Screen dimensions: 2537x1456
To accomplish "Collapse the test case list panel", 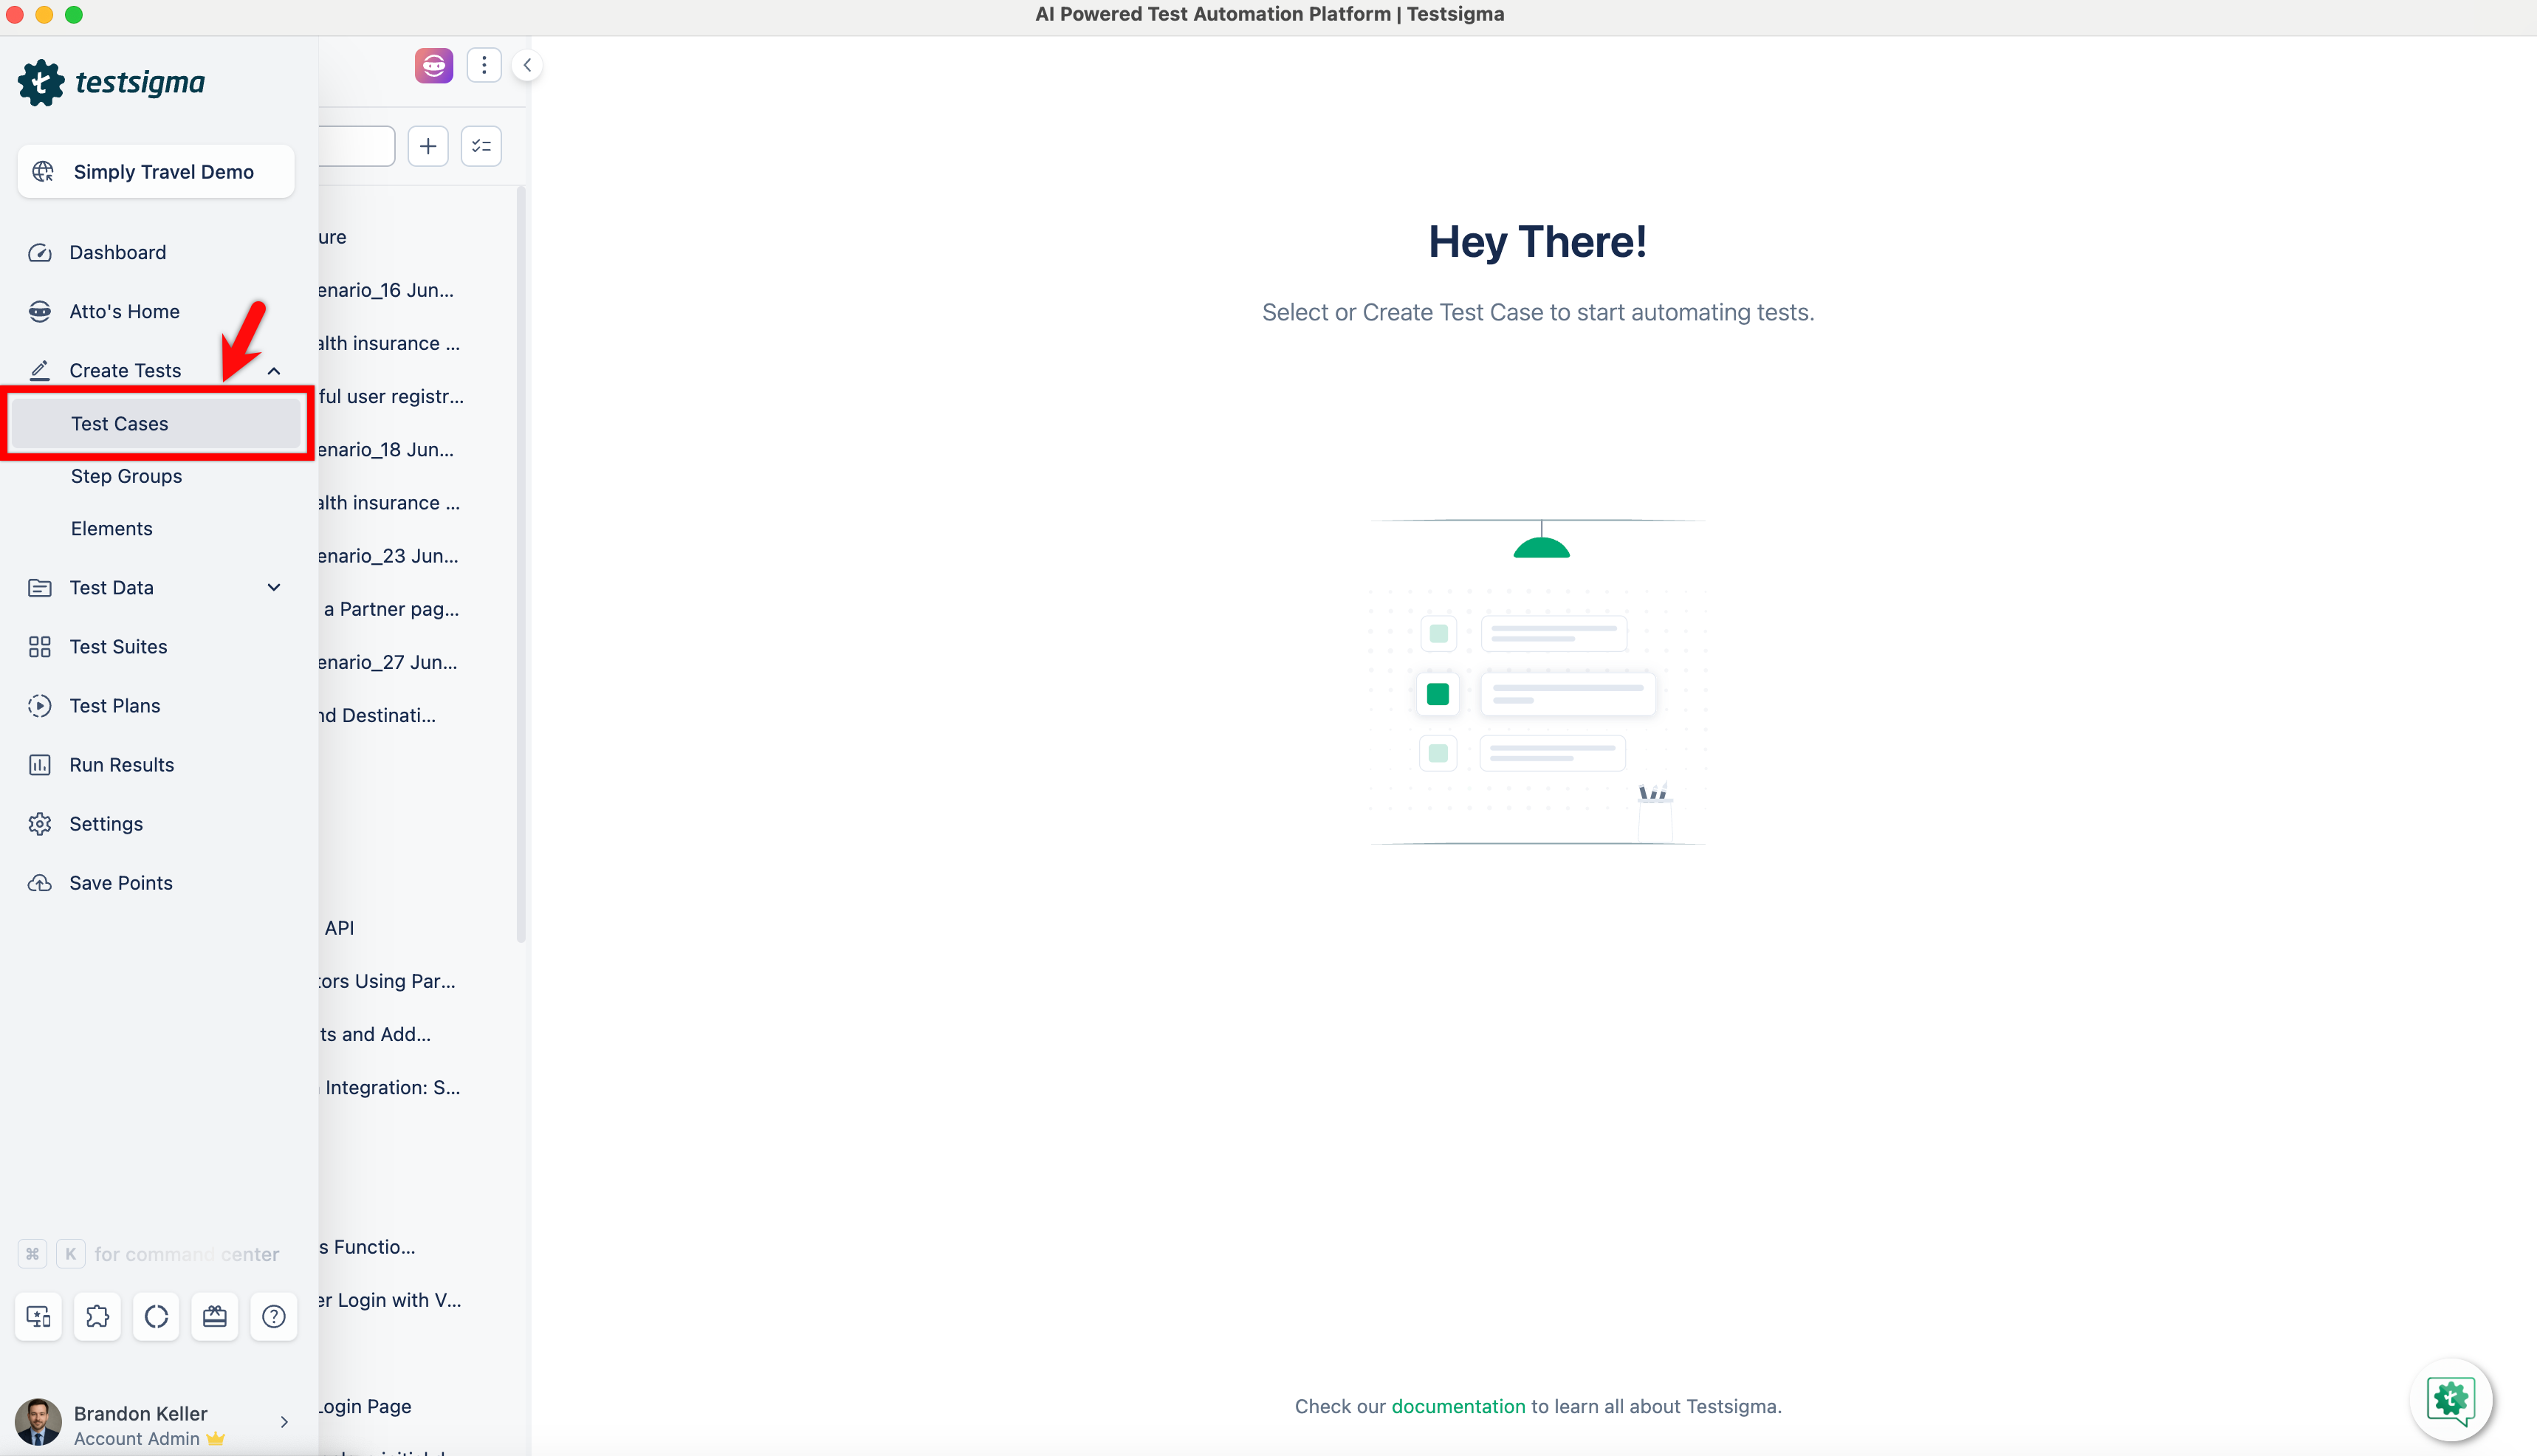I will coord(527,65).
